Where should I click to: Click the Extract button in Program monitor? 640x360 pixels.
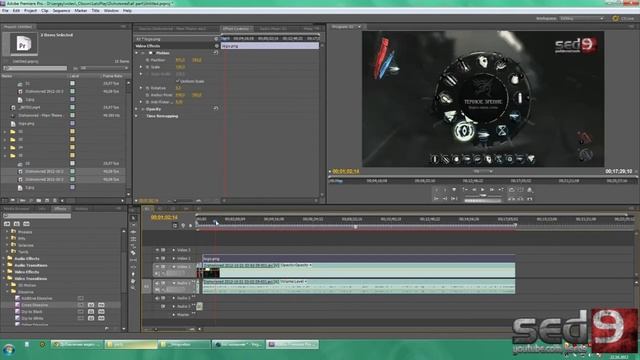[x=520, y=199]
